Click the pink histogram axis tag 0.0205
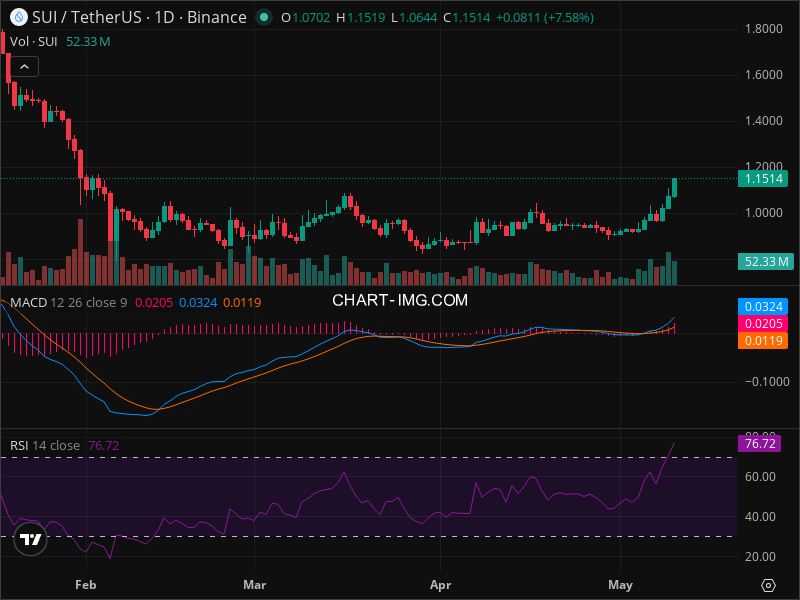Image resolution: width=800 pixels, height=600 pixels. point(763,323)
